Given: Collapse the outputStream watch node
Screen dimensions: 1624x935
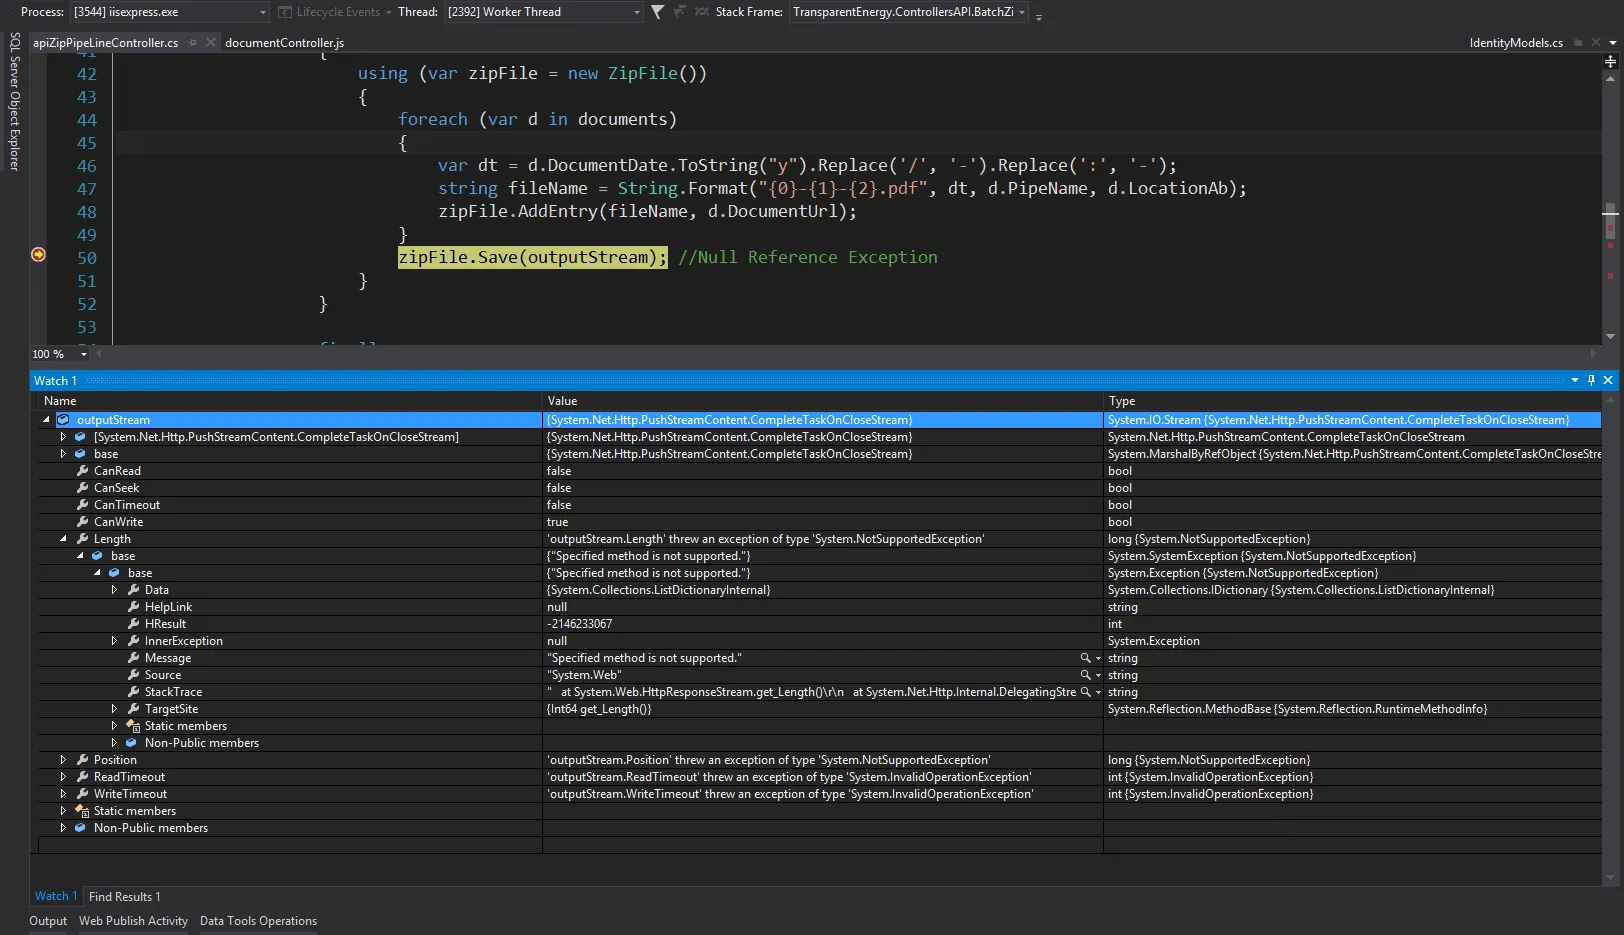Looking at the screenshot, I should [46, 420].
